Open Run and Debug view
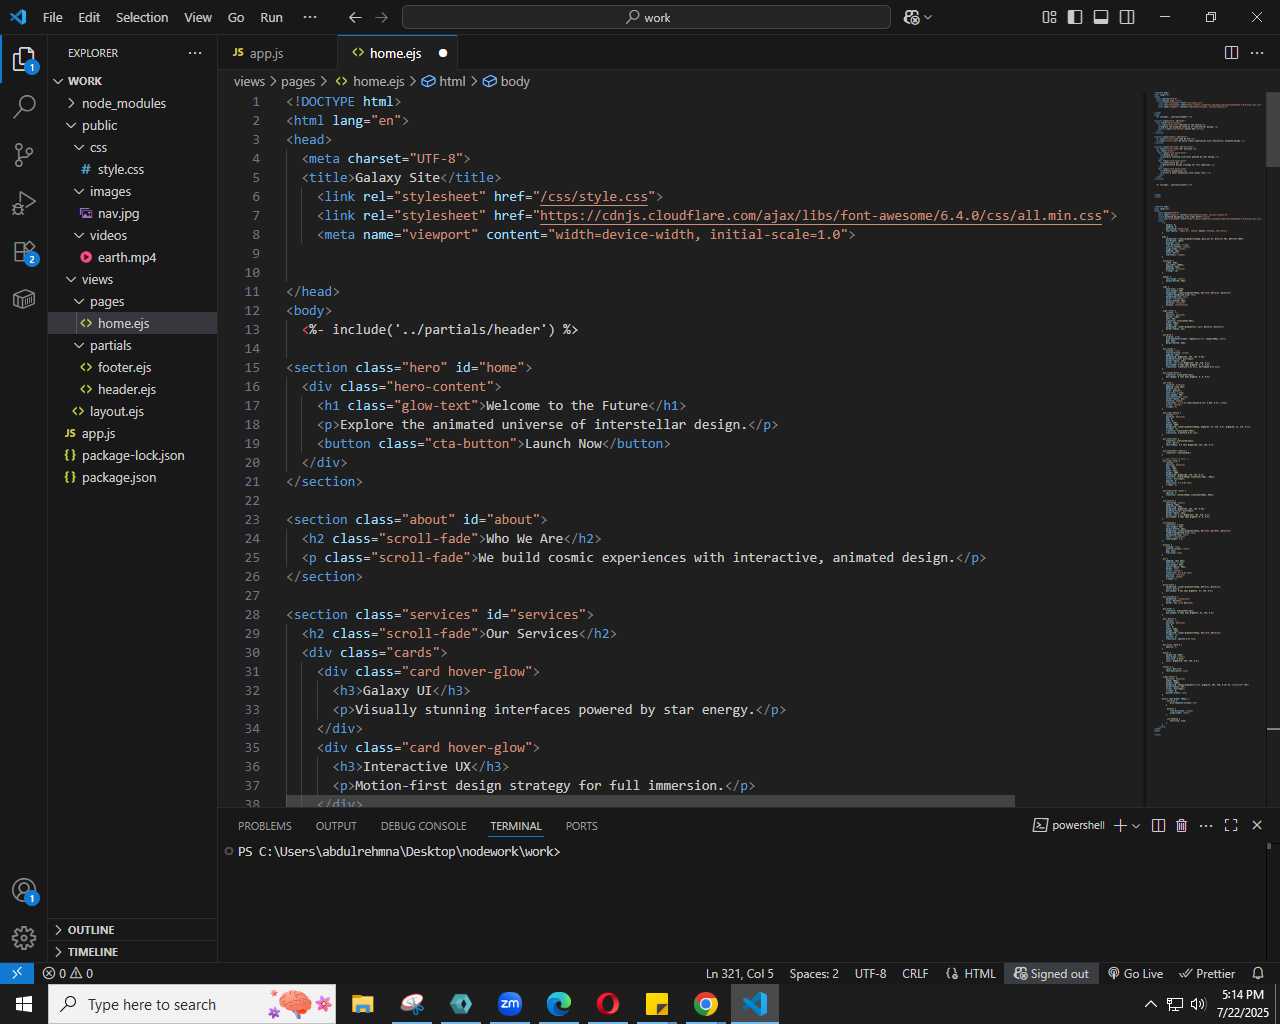The image size is (1280, 1024). 24,203
